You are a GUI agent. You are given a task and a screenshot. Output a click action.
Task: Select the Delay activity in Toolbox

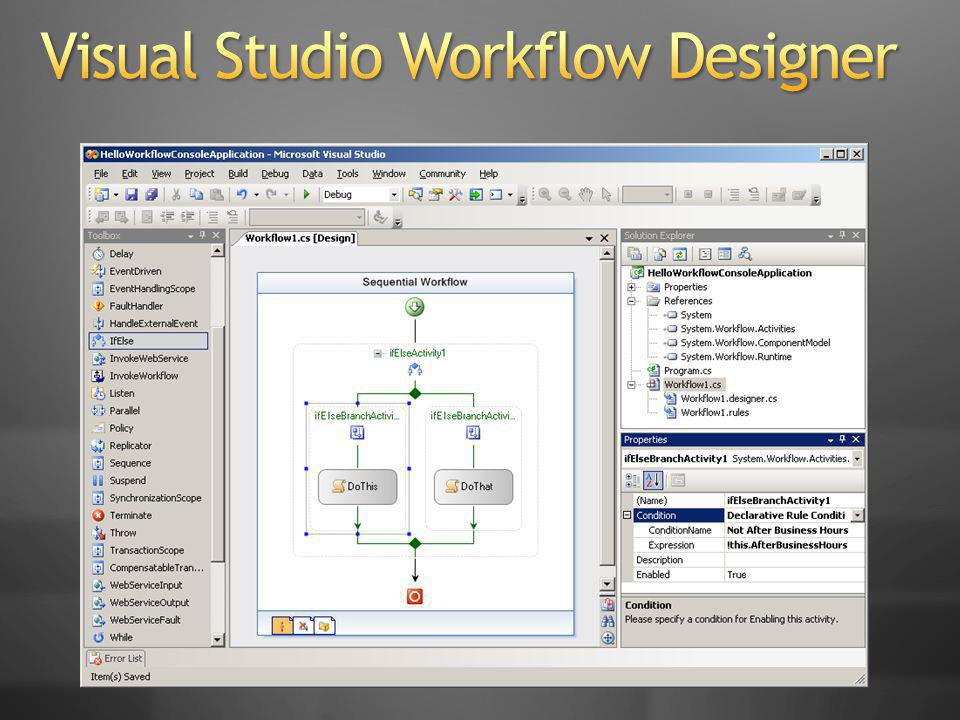pyautogui.click(x=149, y=253)
